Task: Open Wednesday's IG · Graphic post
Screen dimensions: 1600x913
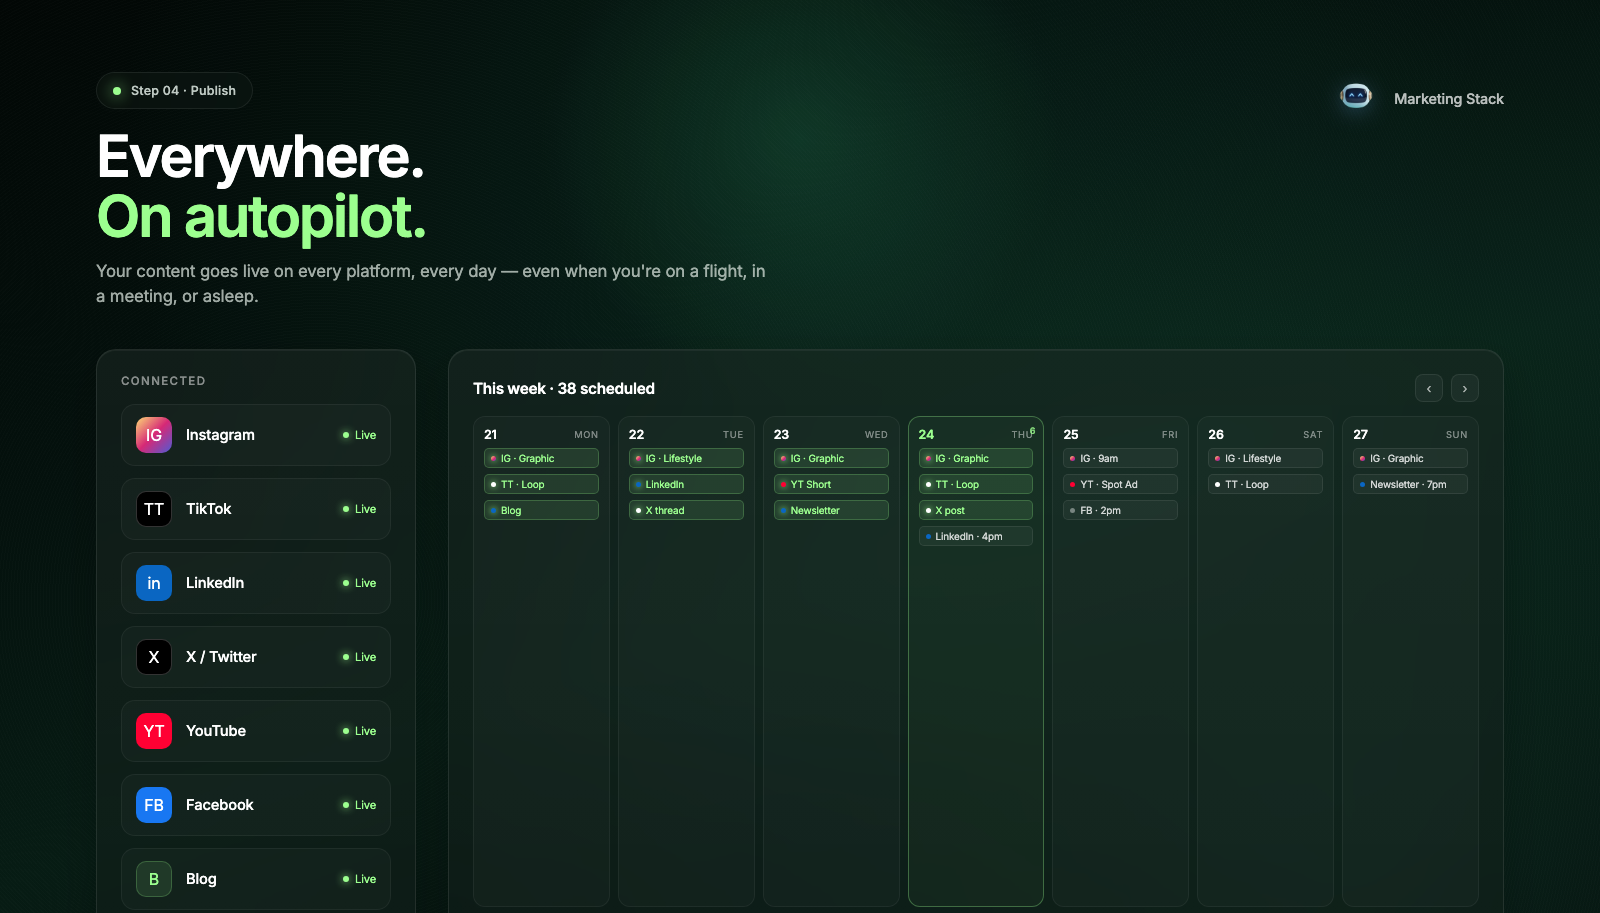Action: pos(831,458)
